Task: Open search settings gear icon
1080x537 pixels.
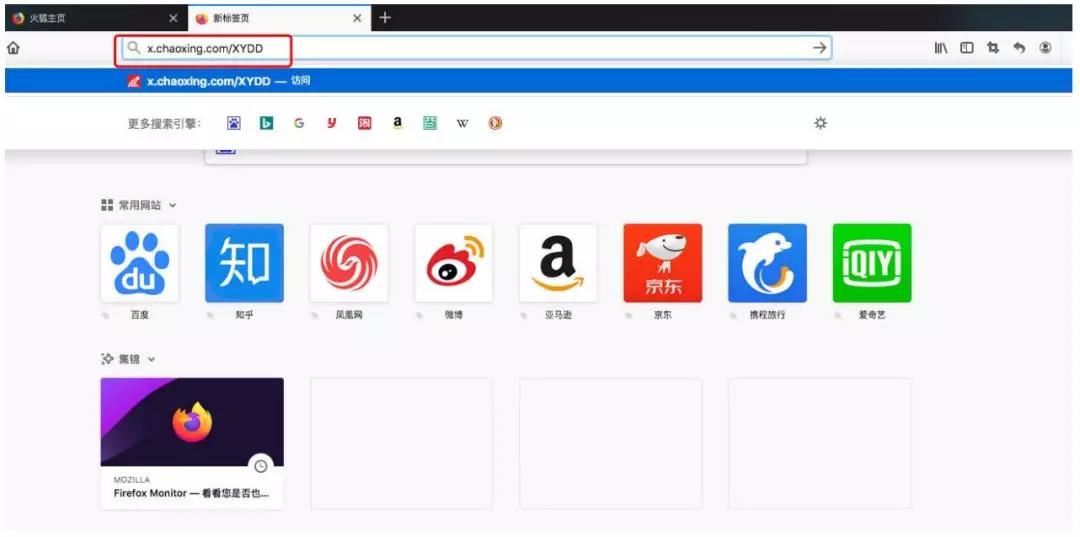Action: coord(820,123)
